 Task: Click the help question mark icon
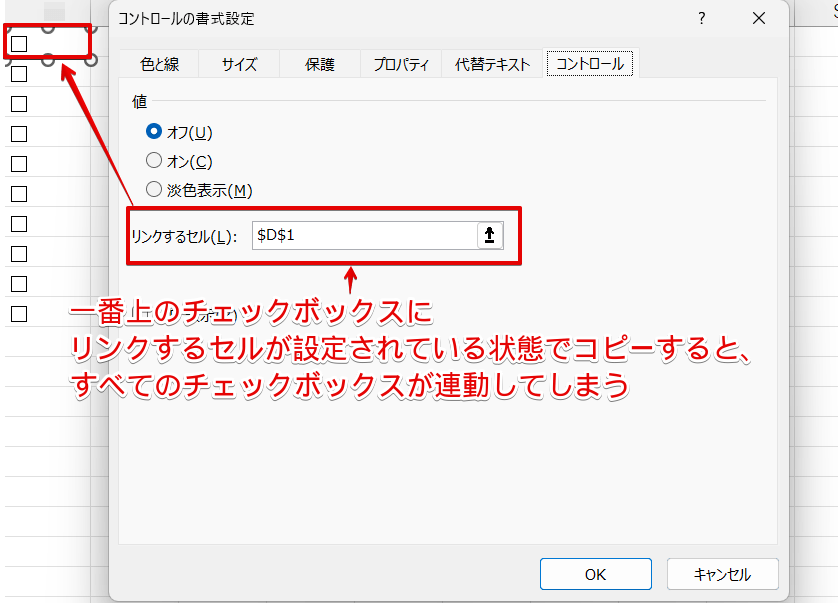tap(702, 19)
